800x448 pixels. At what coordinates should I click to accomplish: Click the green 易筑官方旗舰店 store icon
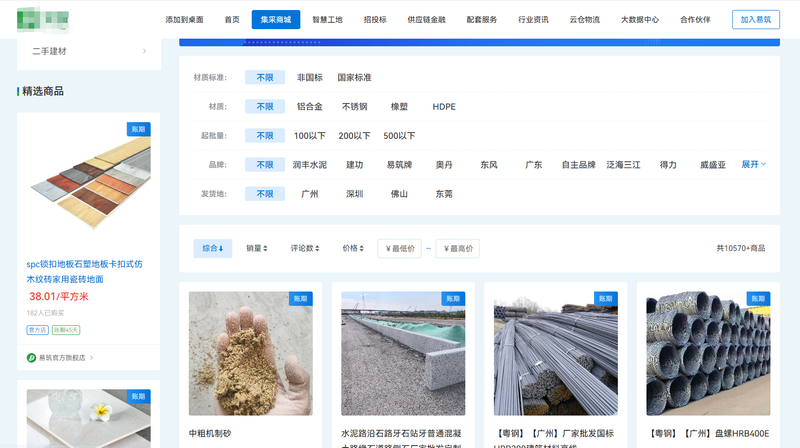pos(31,358)
